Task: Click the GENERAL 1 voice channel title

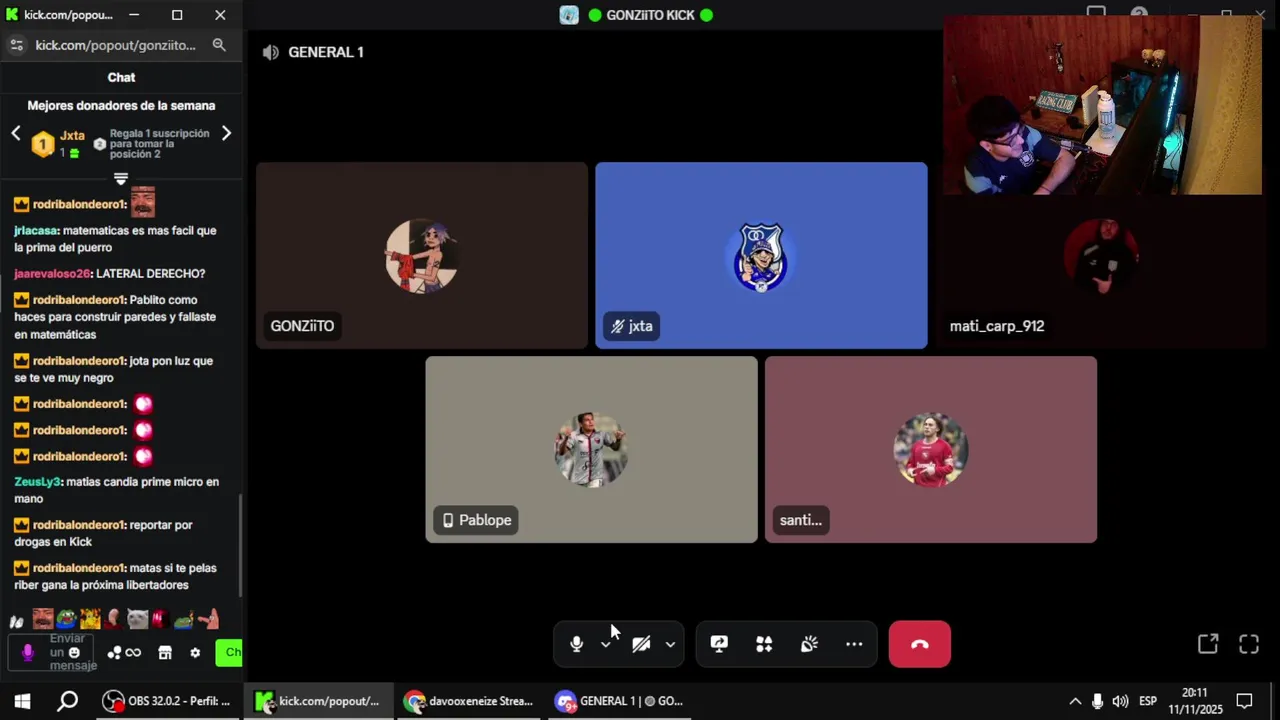Action: [326, 52]
